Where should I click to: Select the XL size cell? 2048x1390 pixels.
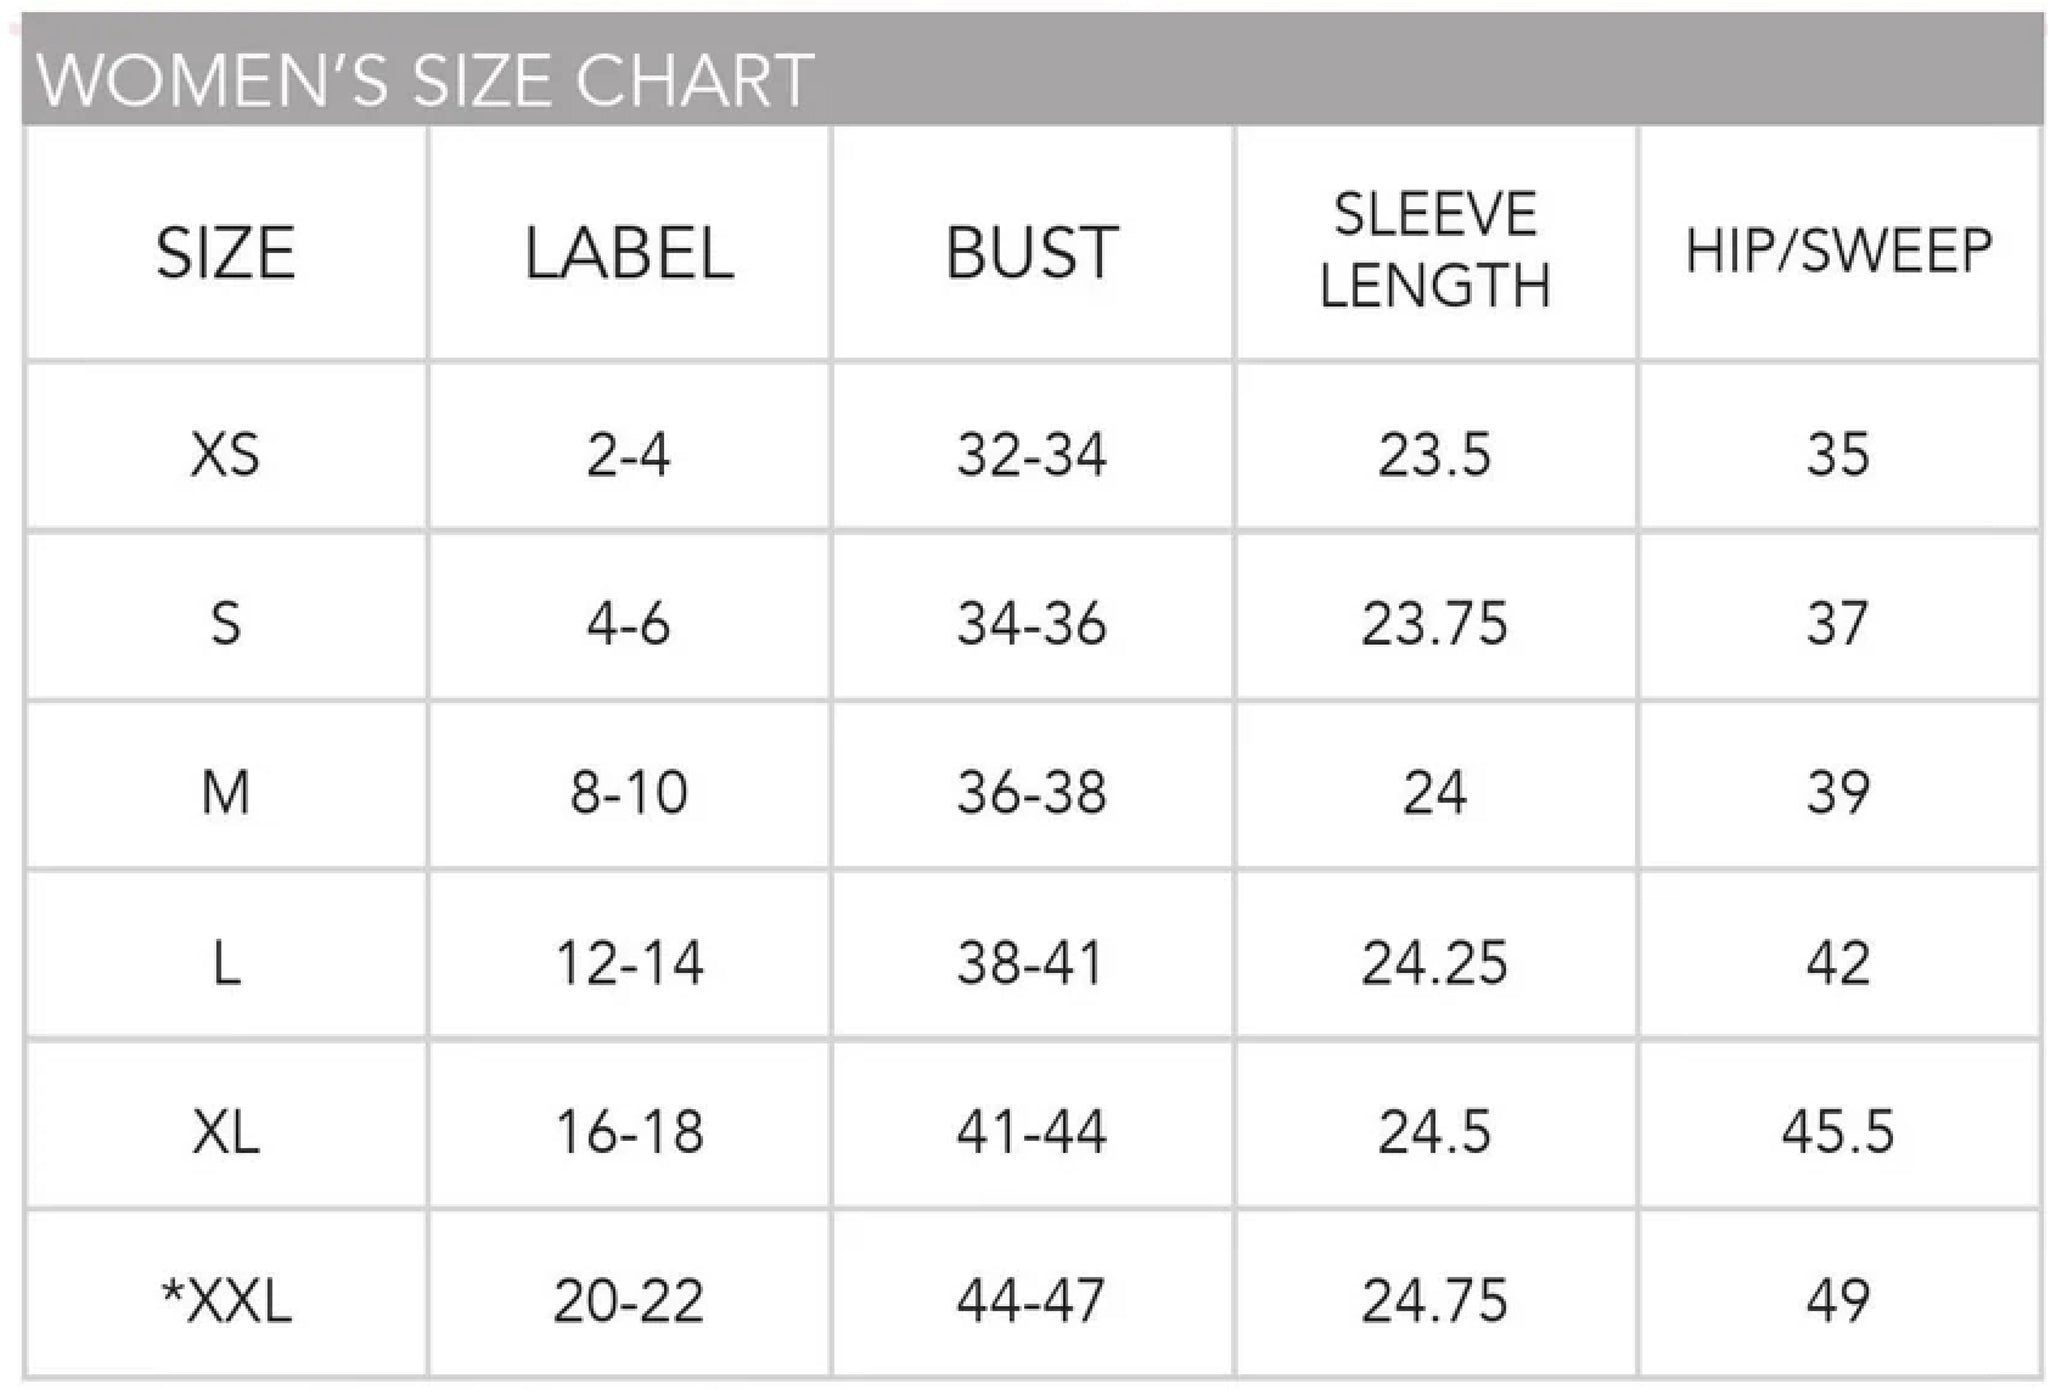(226, 1132)
